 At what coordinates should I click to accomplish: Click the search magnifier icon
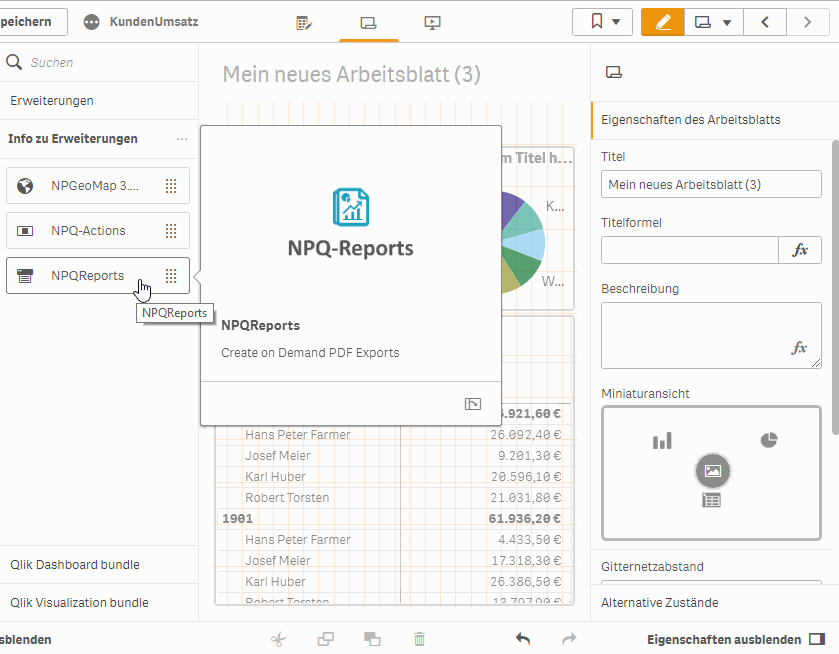tap(14, 62)
